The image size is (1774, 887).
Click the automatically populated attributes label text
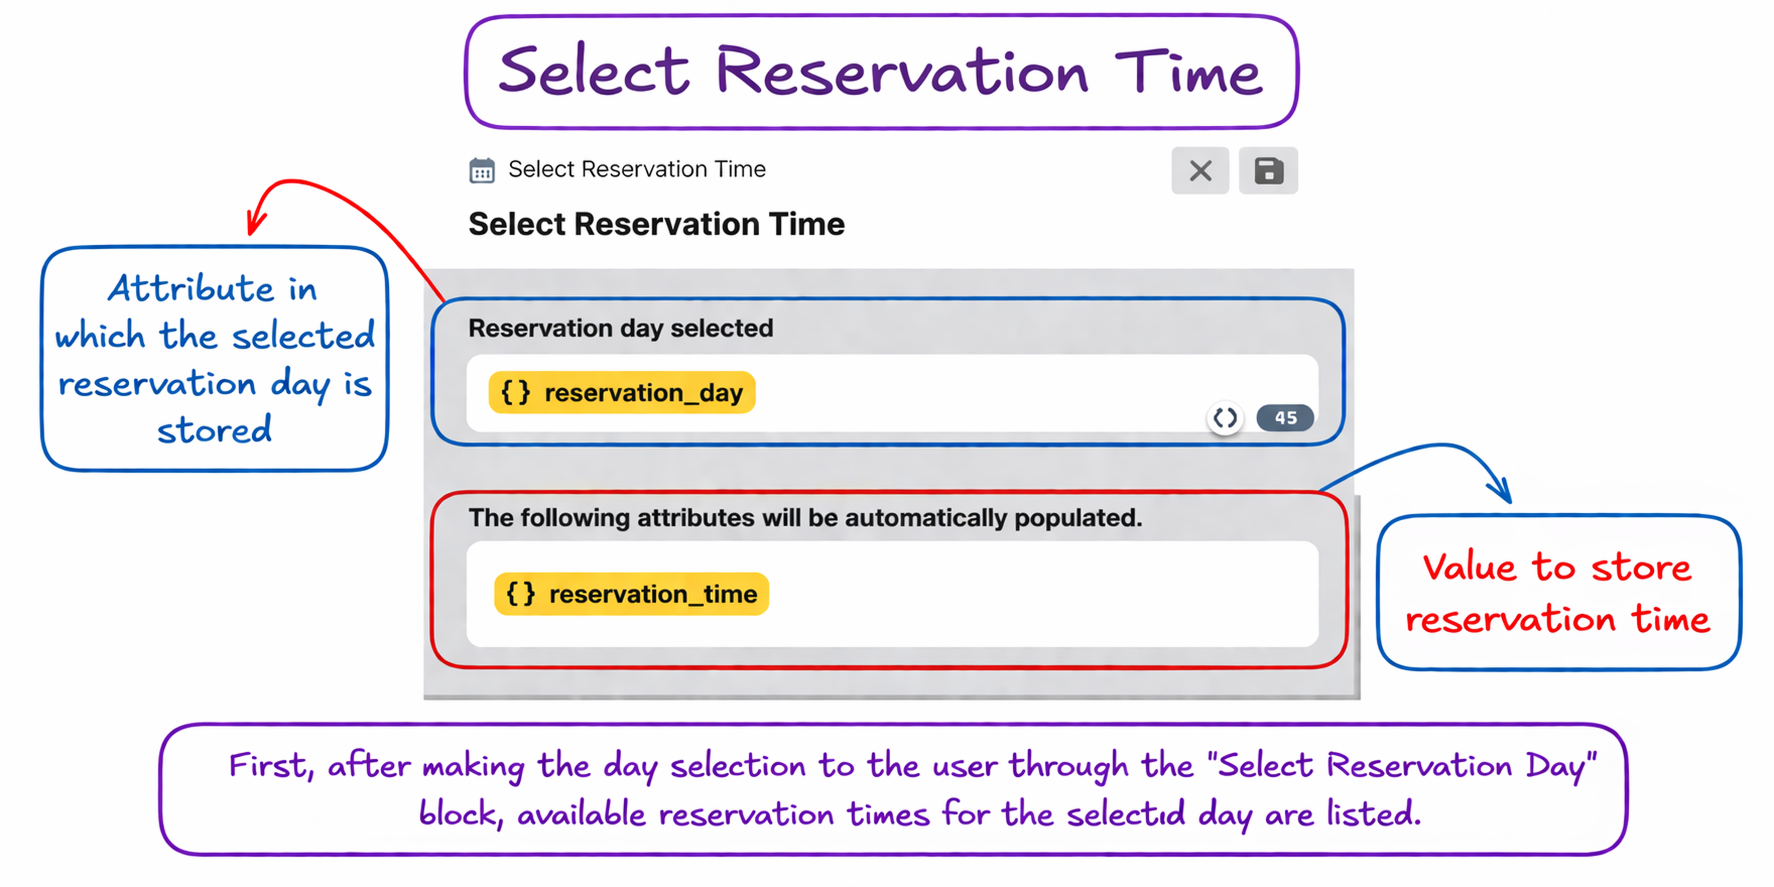(x=805, y=518)
